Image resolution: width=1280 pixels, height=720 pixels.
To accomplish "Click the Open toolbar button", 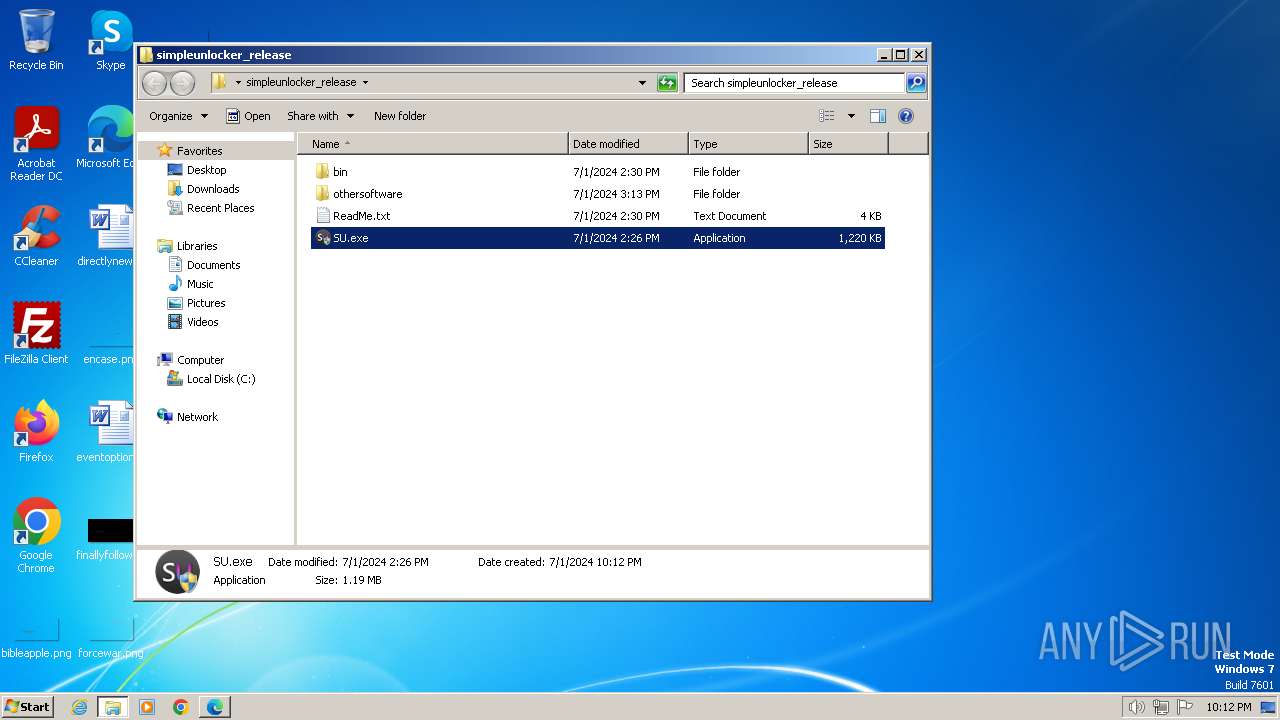I will click(x=248, y=116).
